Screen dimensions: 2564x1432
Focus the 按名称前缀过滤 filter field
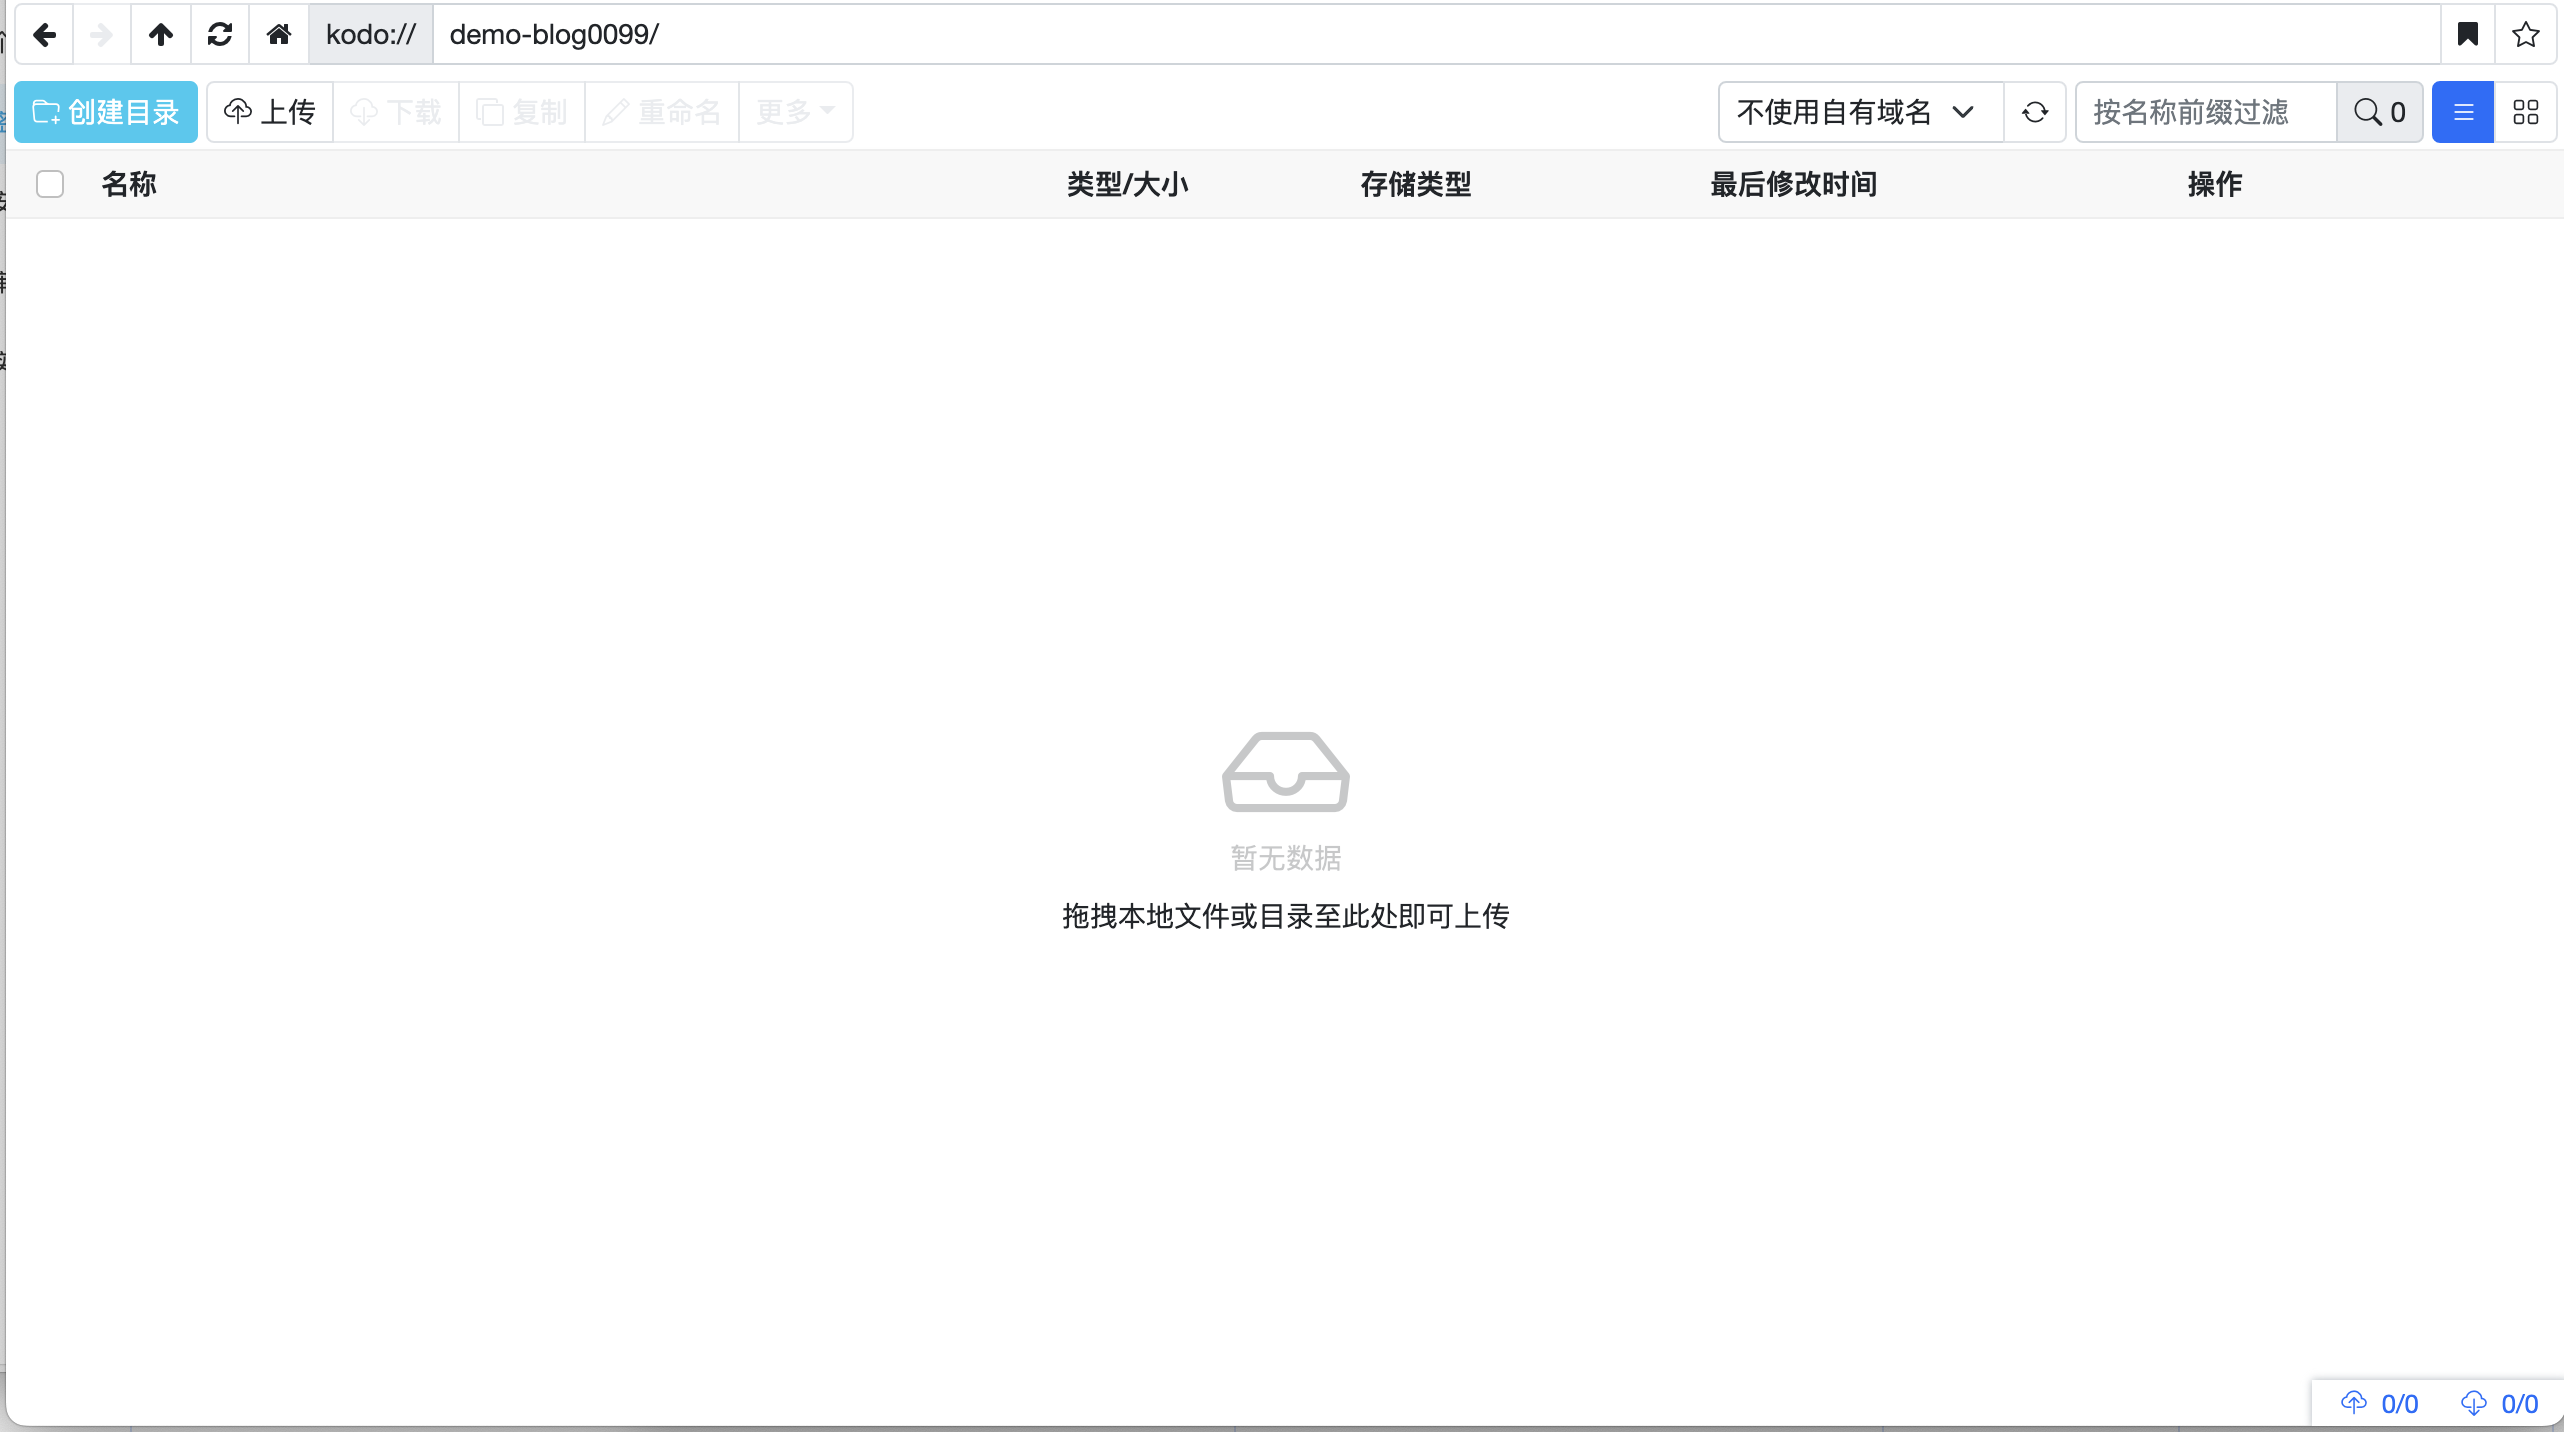[2205, 112]
